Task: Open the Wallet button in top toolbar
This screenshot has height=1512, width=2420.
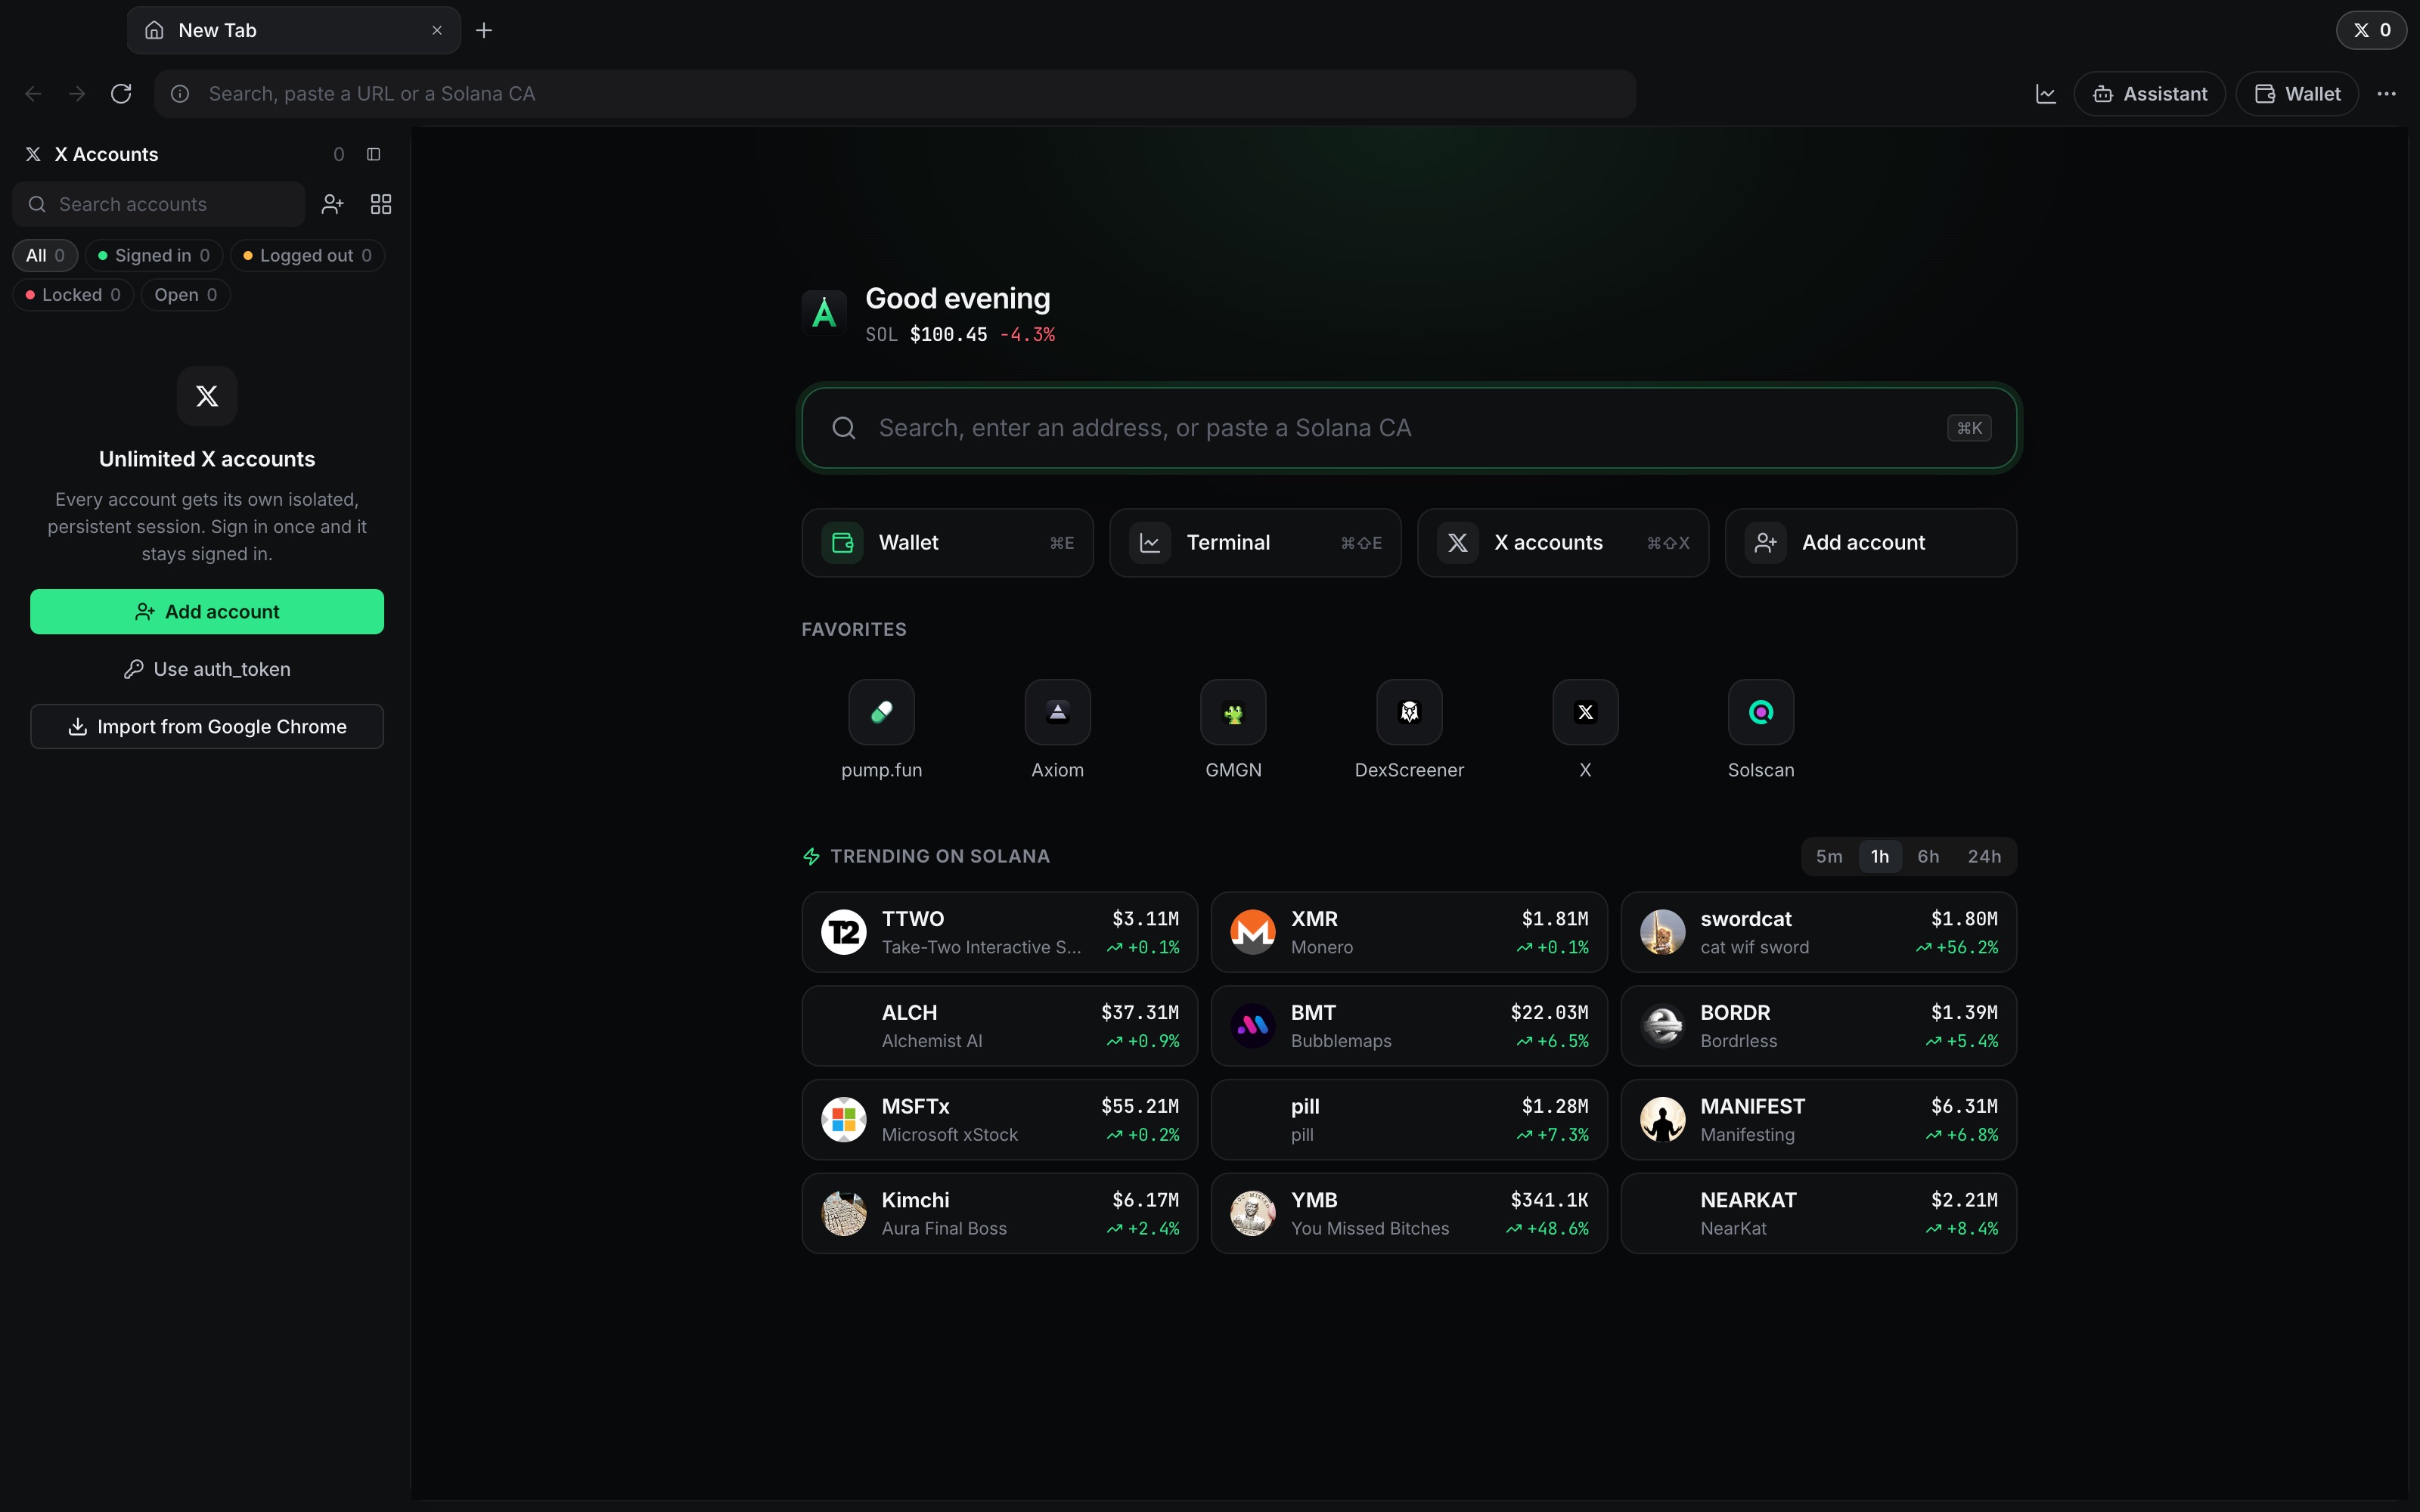Action: point(2297,94)
